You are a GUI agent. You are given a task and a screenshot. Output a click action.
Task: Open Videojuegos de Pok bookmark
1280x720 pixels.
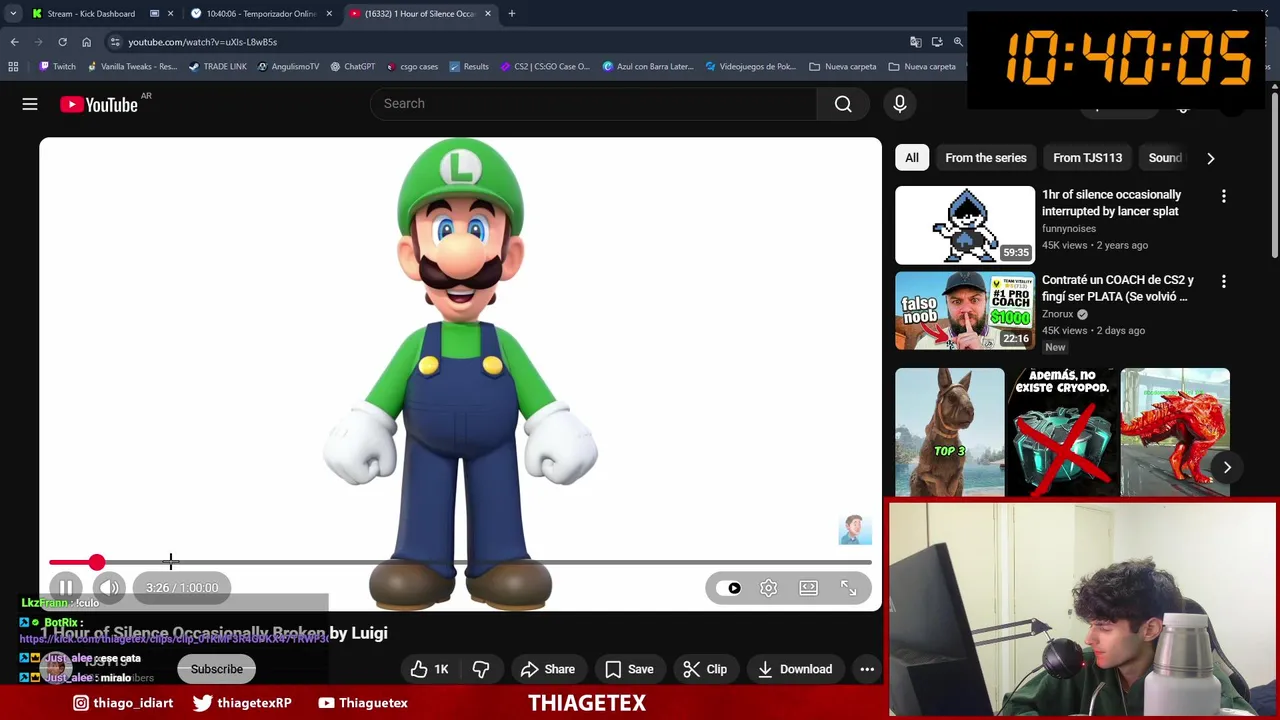750,67
